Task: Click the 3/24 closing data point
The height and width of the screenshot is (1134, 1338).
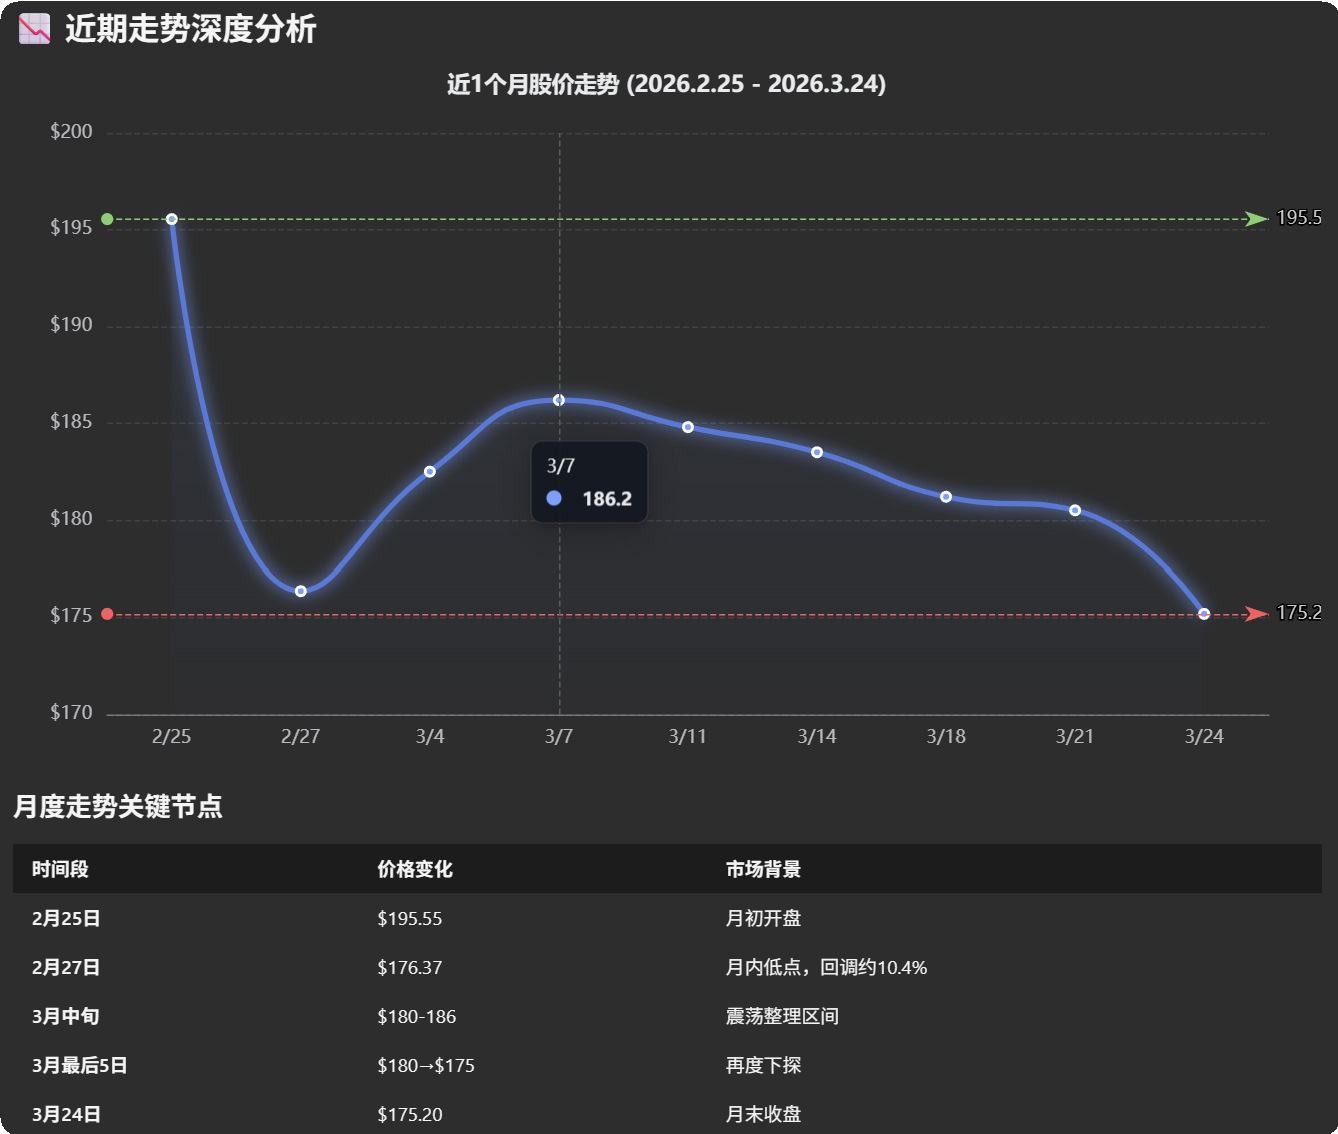Action: tap(1204, 614)
